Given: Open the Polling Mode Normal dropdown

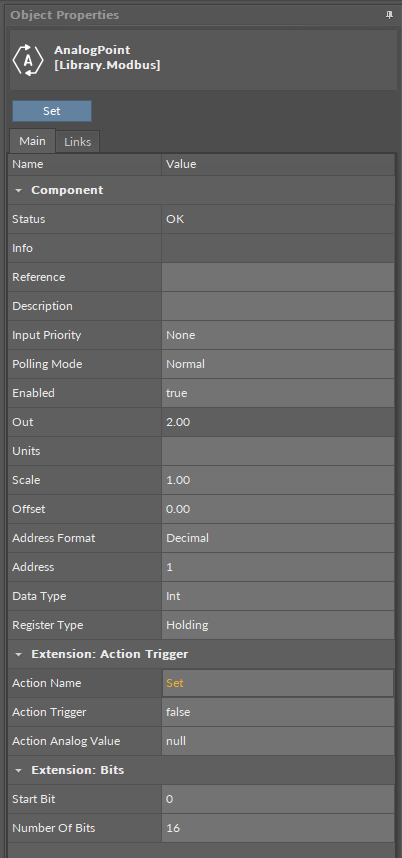Looking at the screenshot, I should tap(278, 364).
